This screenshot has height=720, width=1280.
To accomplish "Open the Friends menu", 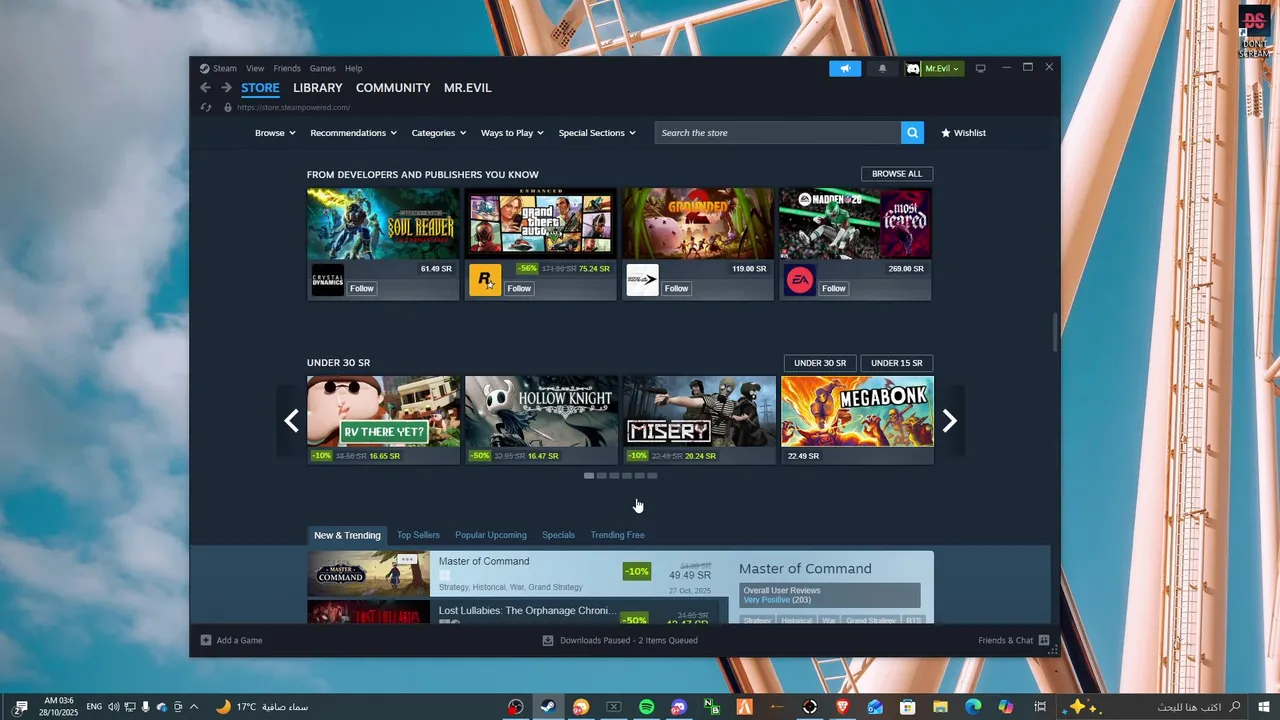I will tap(287, 68).
